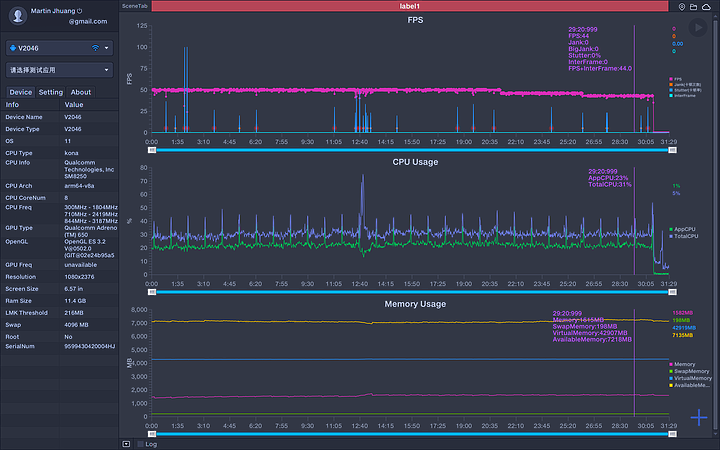Click the user avatar icon
720x450 pixels.
click(x=18, y=15)
